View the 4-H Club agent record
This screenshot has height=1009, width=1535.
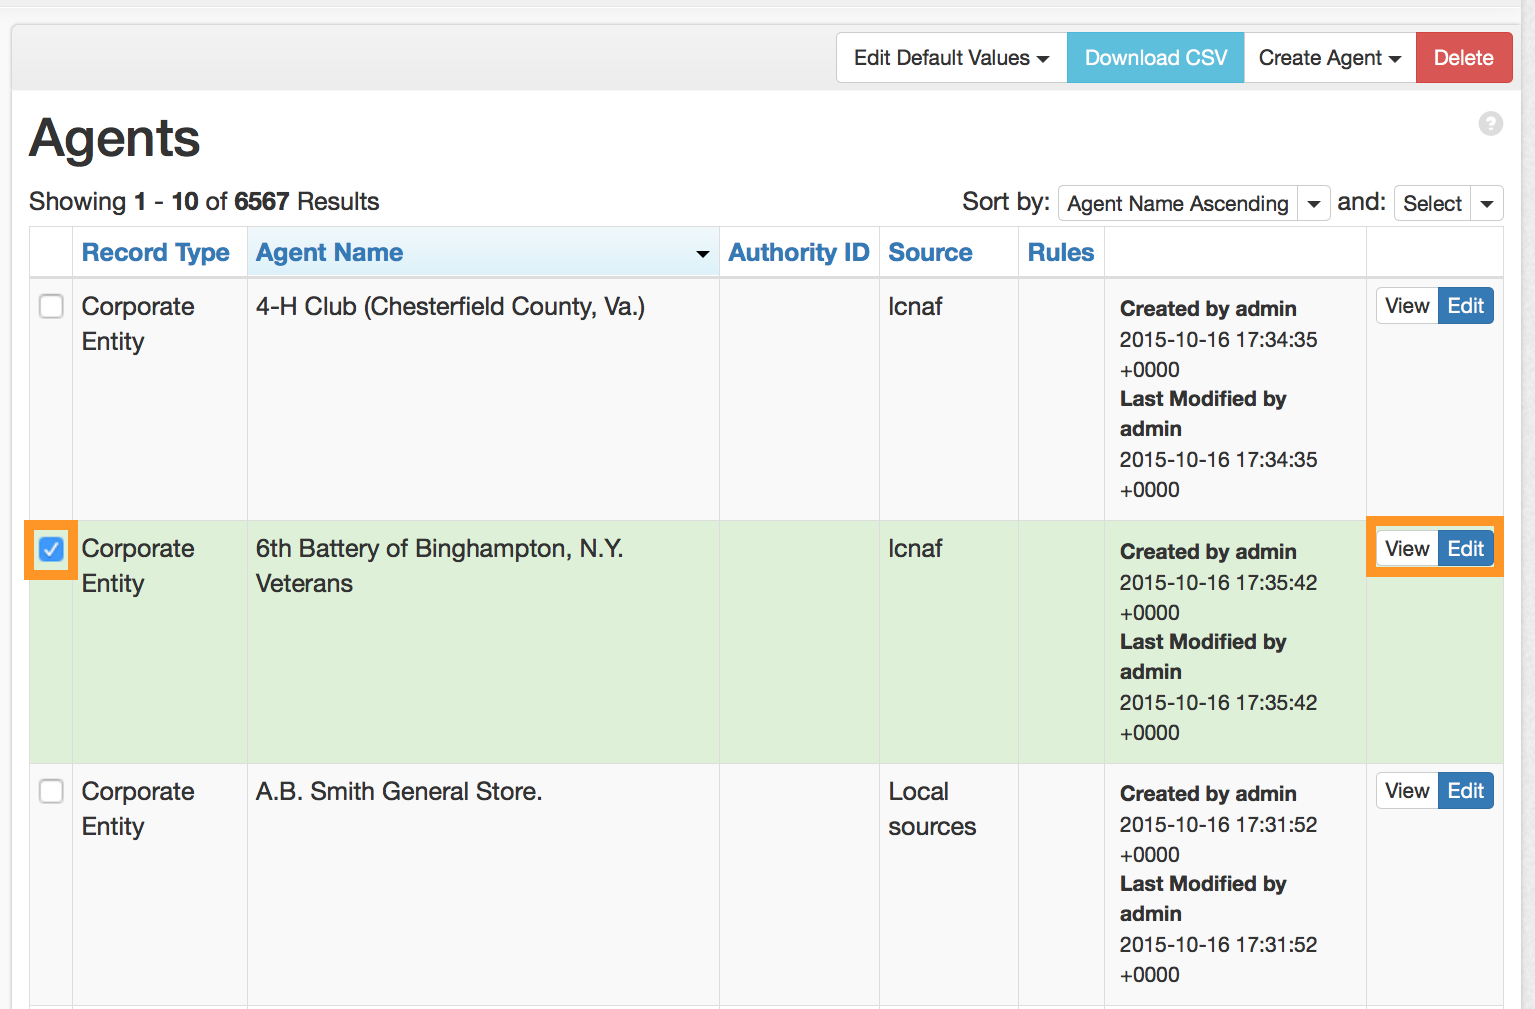pyautogui.click(x=1406, y=306)
